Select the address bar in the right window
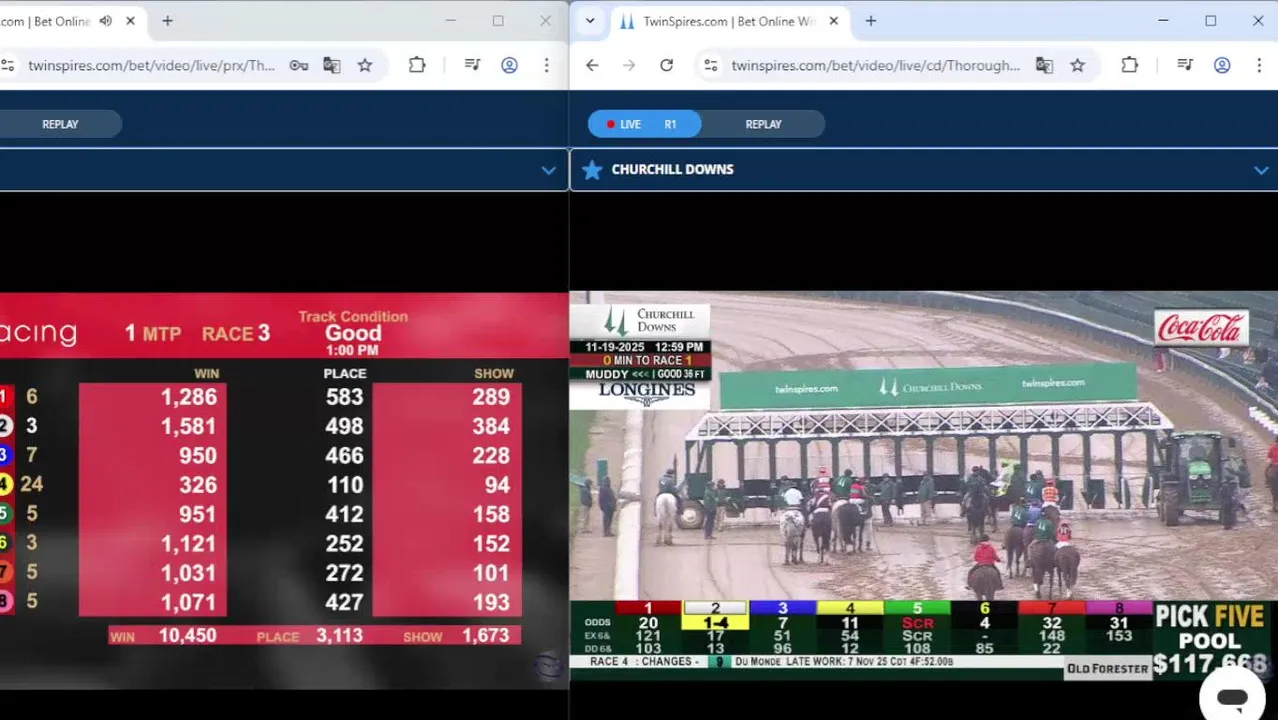Viewport: 1278px width, 720px height. 875,65
